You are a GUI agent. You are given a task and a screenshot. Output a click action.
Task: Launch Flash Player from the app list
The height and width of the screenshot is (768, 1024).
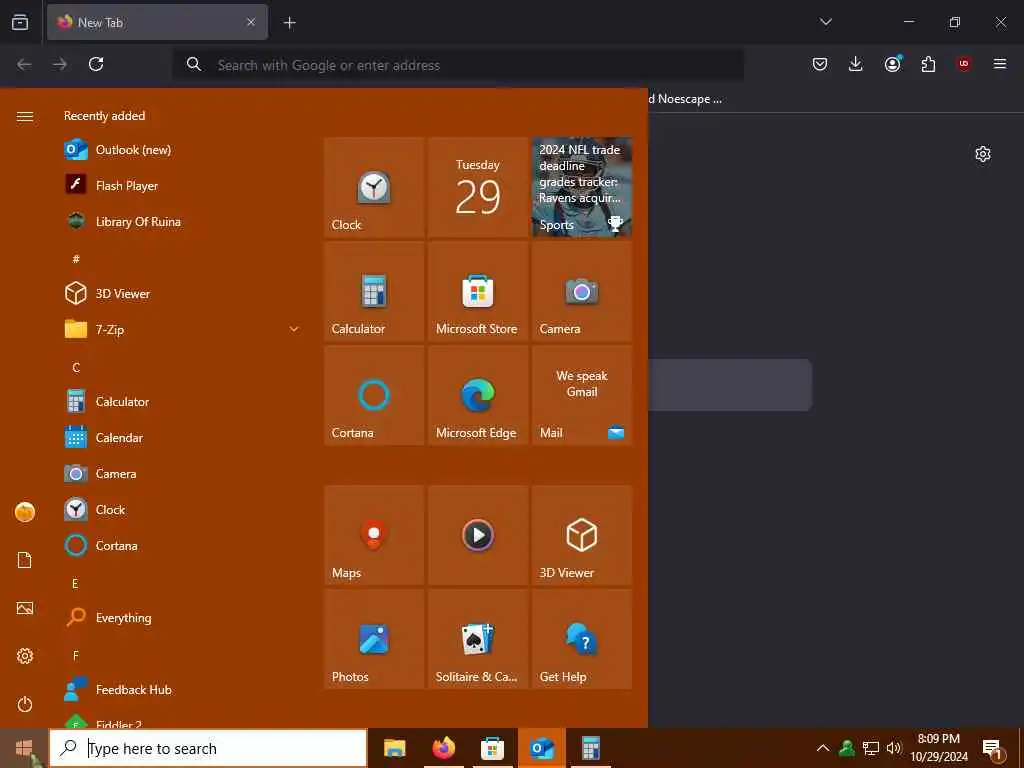click(183, 185)
